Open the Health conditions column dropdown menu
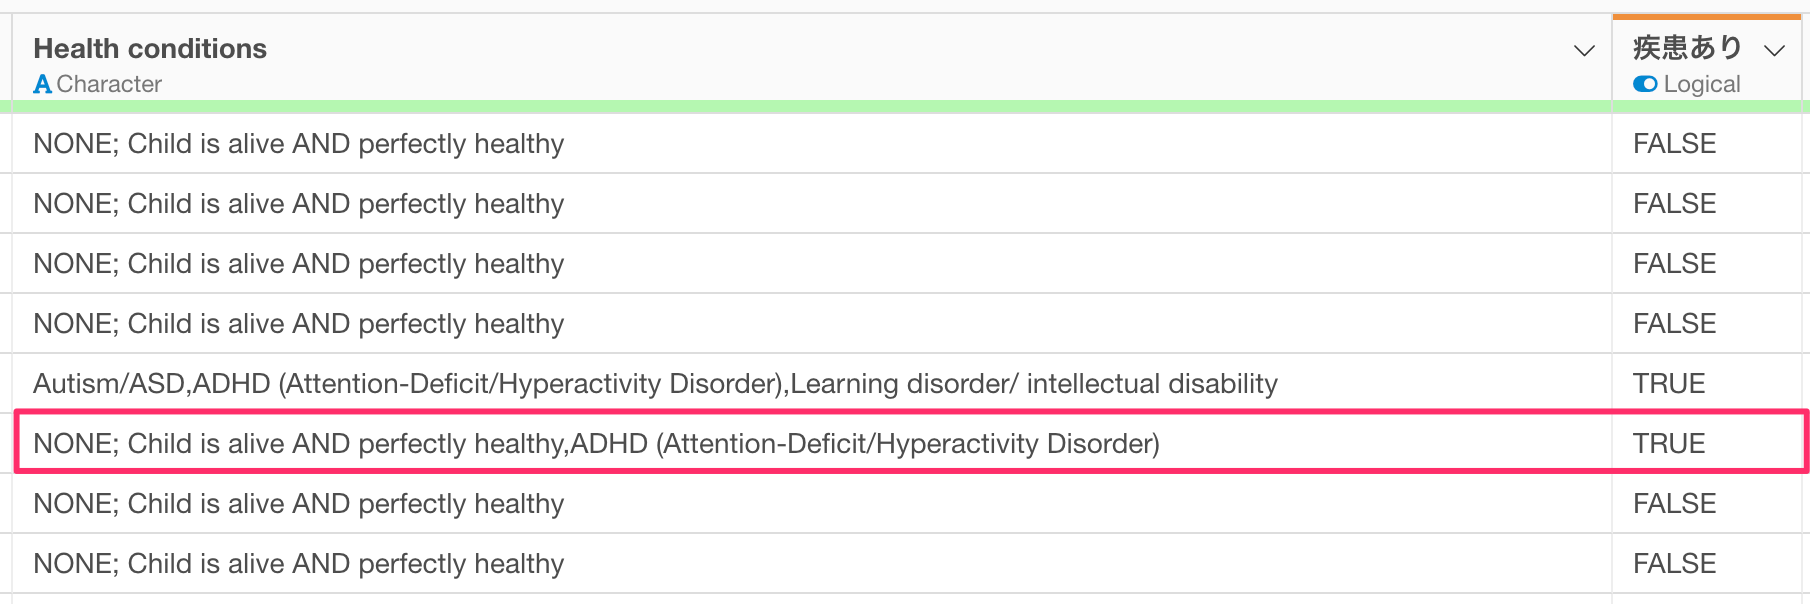This screenshot has width=1810, height=604. 1584,51
